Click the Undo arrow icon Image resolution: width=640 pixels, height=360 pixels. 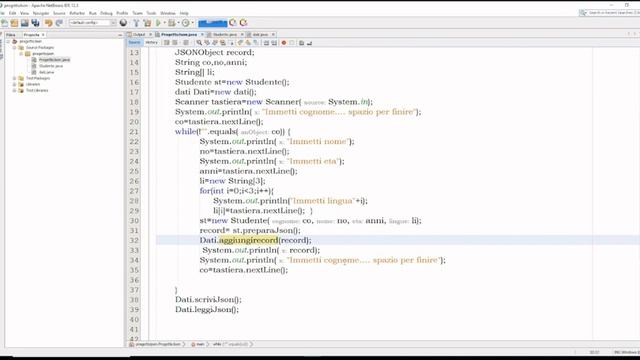point(49,23)
